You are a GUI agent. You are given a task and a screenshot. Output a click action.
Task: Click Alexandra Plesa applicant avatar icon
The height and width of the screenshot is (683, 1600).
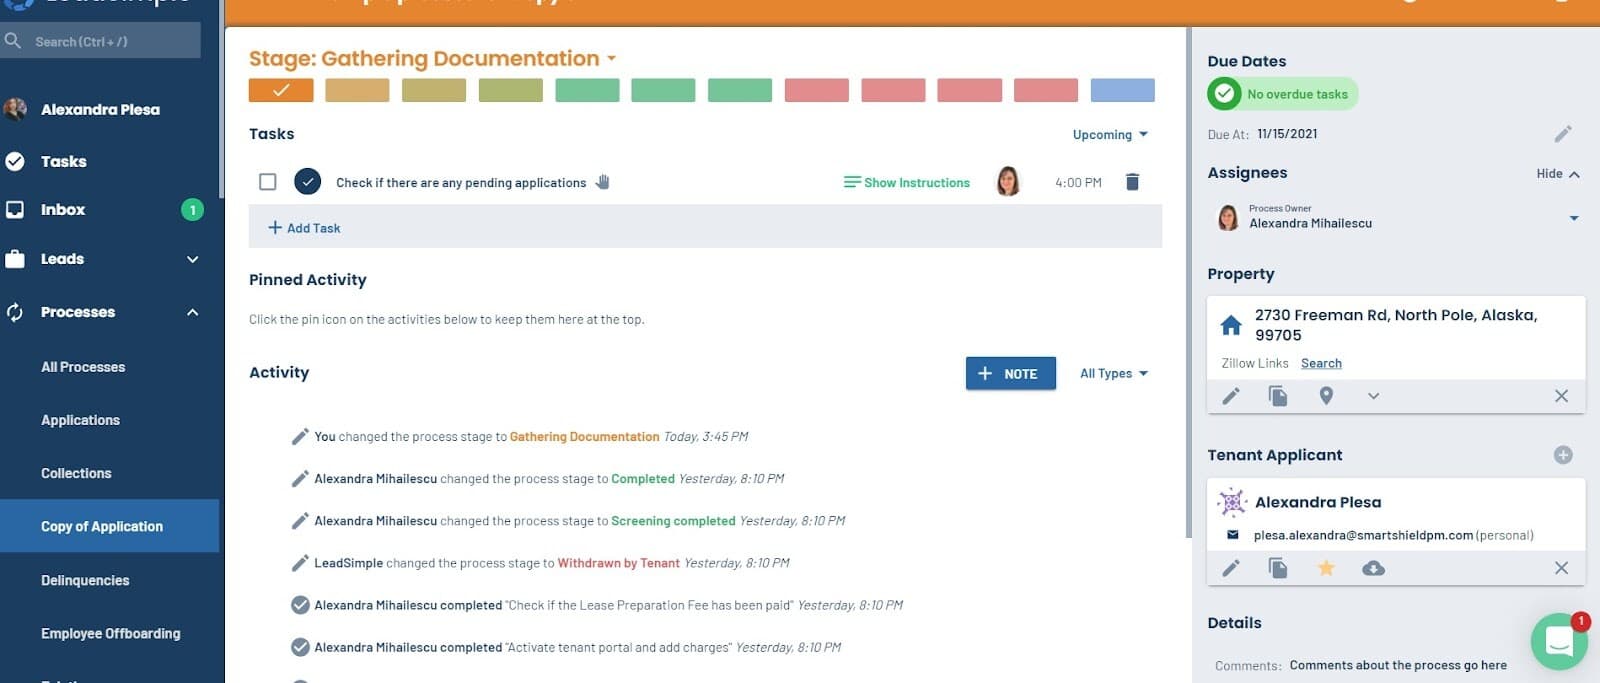[1232, 502]
